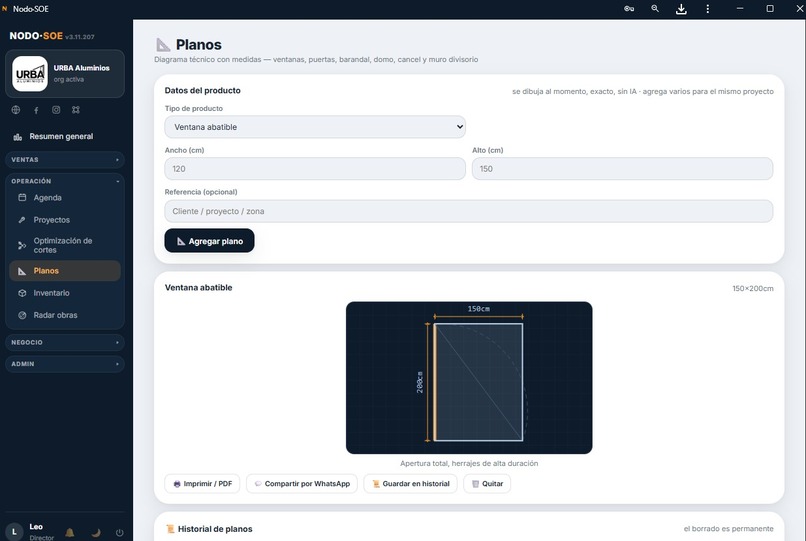Click the Optimización de cortes scissors icon

point(22,245)
